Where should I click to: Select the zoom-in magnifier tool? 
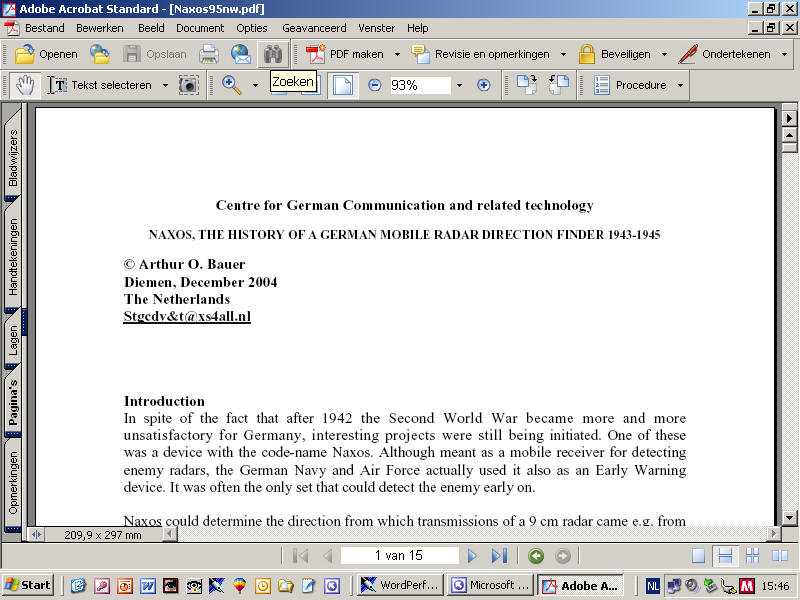232,86
